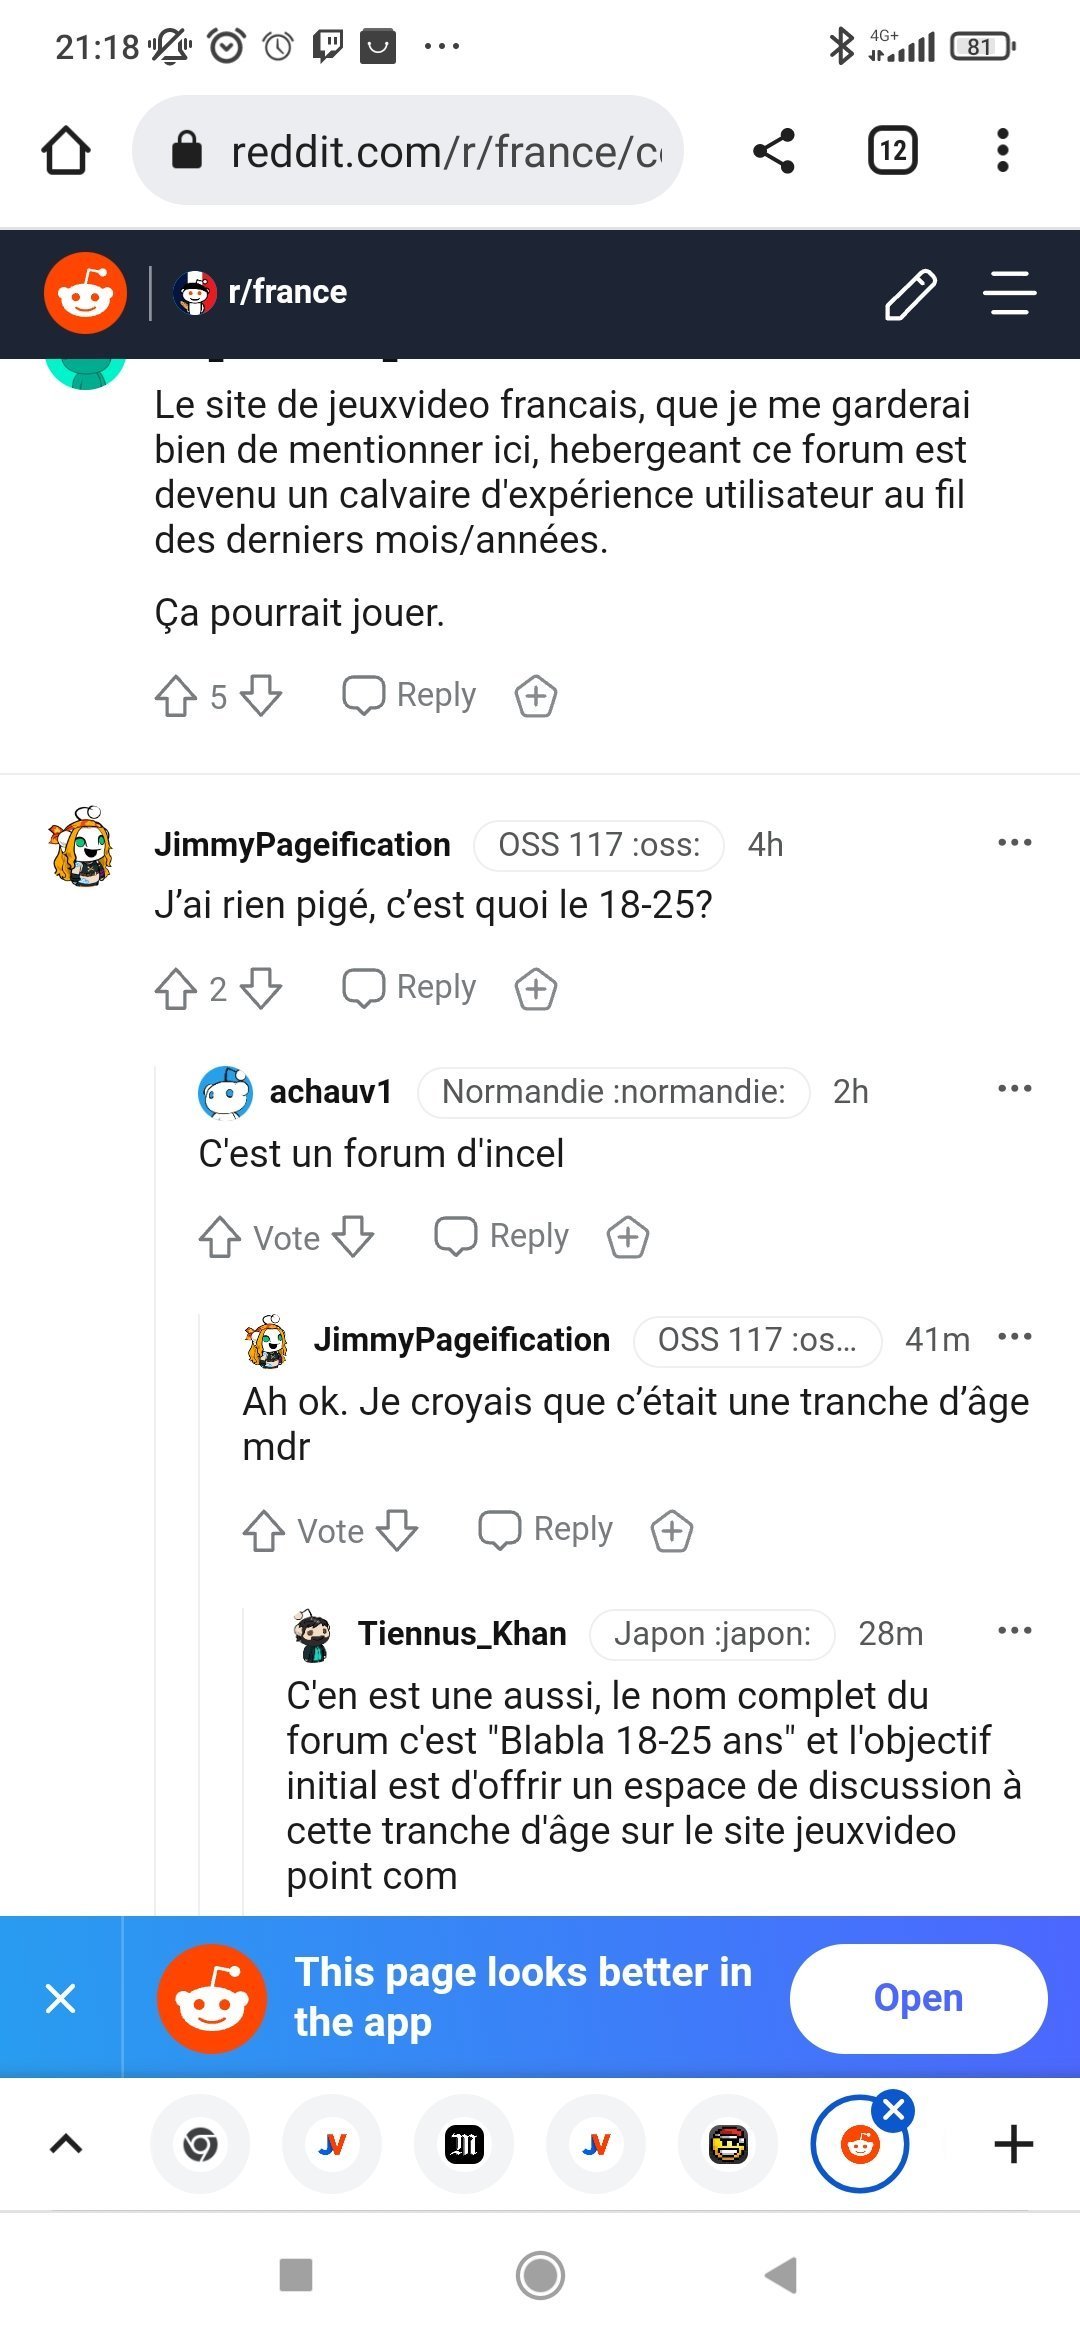Expand the bottom tab strip chevron
1080x2340 pixels.
point(66,2144)
